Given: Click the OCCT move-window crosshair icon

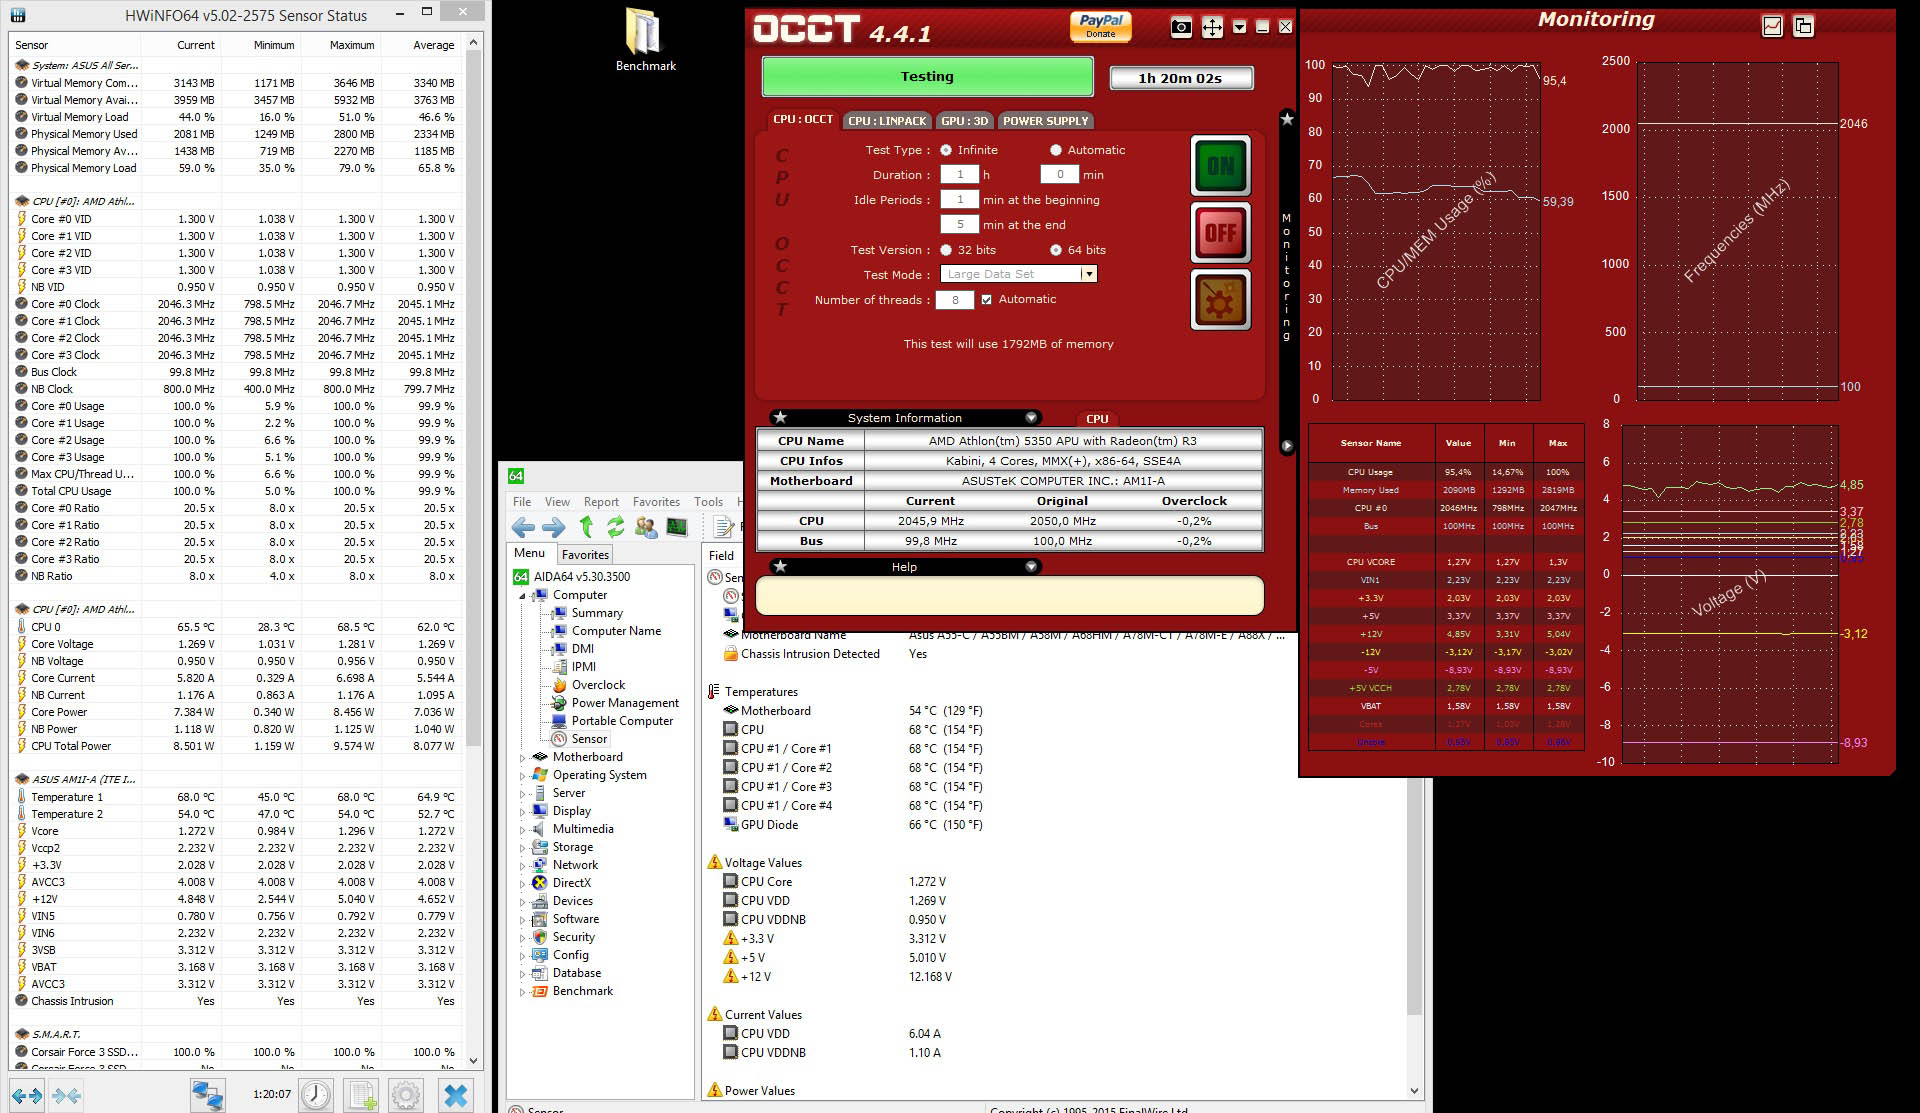Looking at the screenshot, I should pyautogui.click(x=1212, y=27).
